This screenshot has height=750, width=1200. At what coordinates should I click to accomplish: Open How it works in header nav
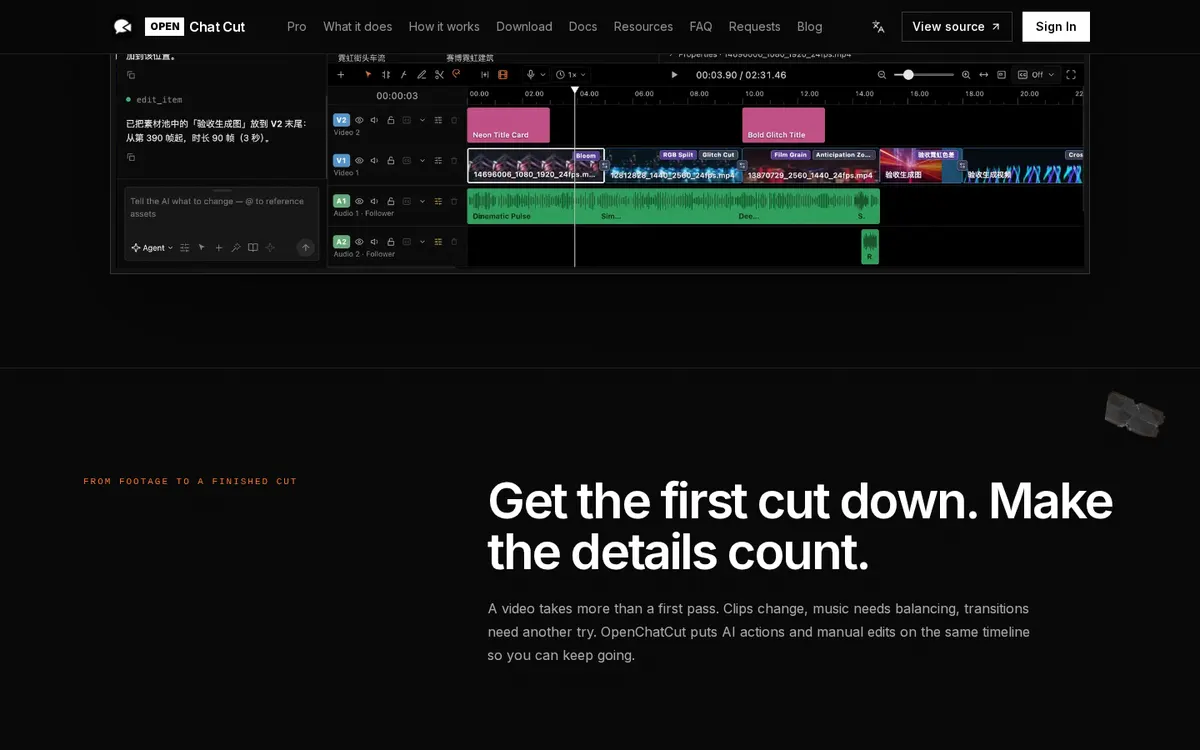[x=444, y=27]
